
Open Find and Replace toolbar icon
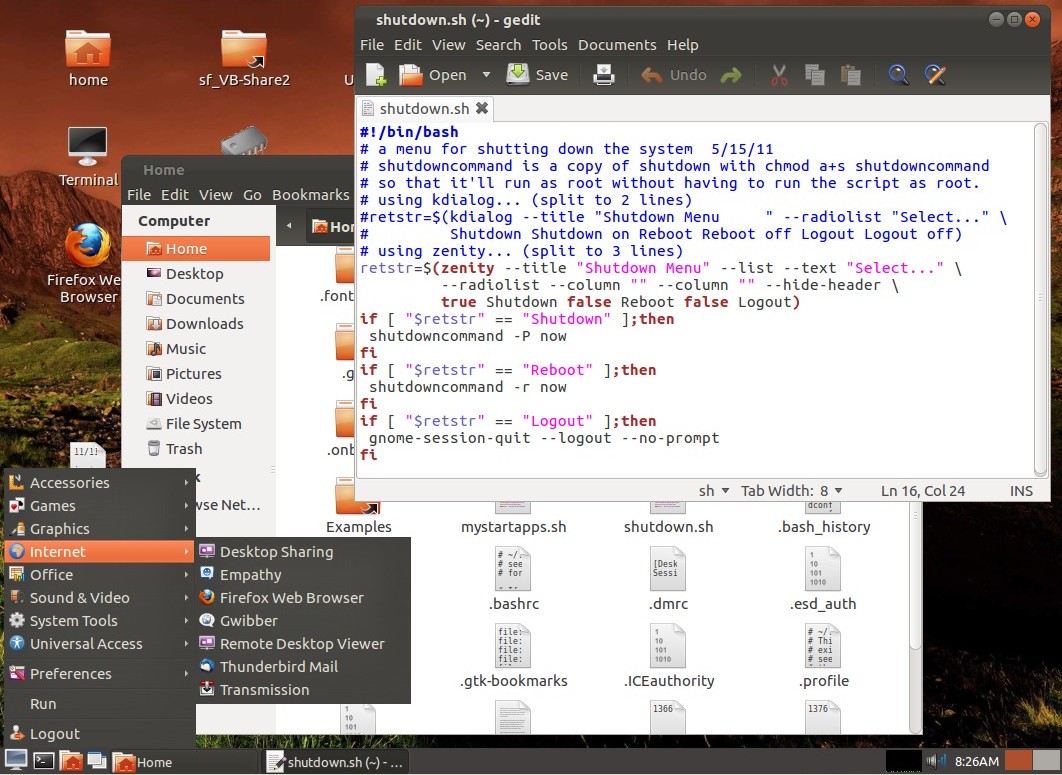click(935, 75)
